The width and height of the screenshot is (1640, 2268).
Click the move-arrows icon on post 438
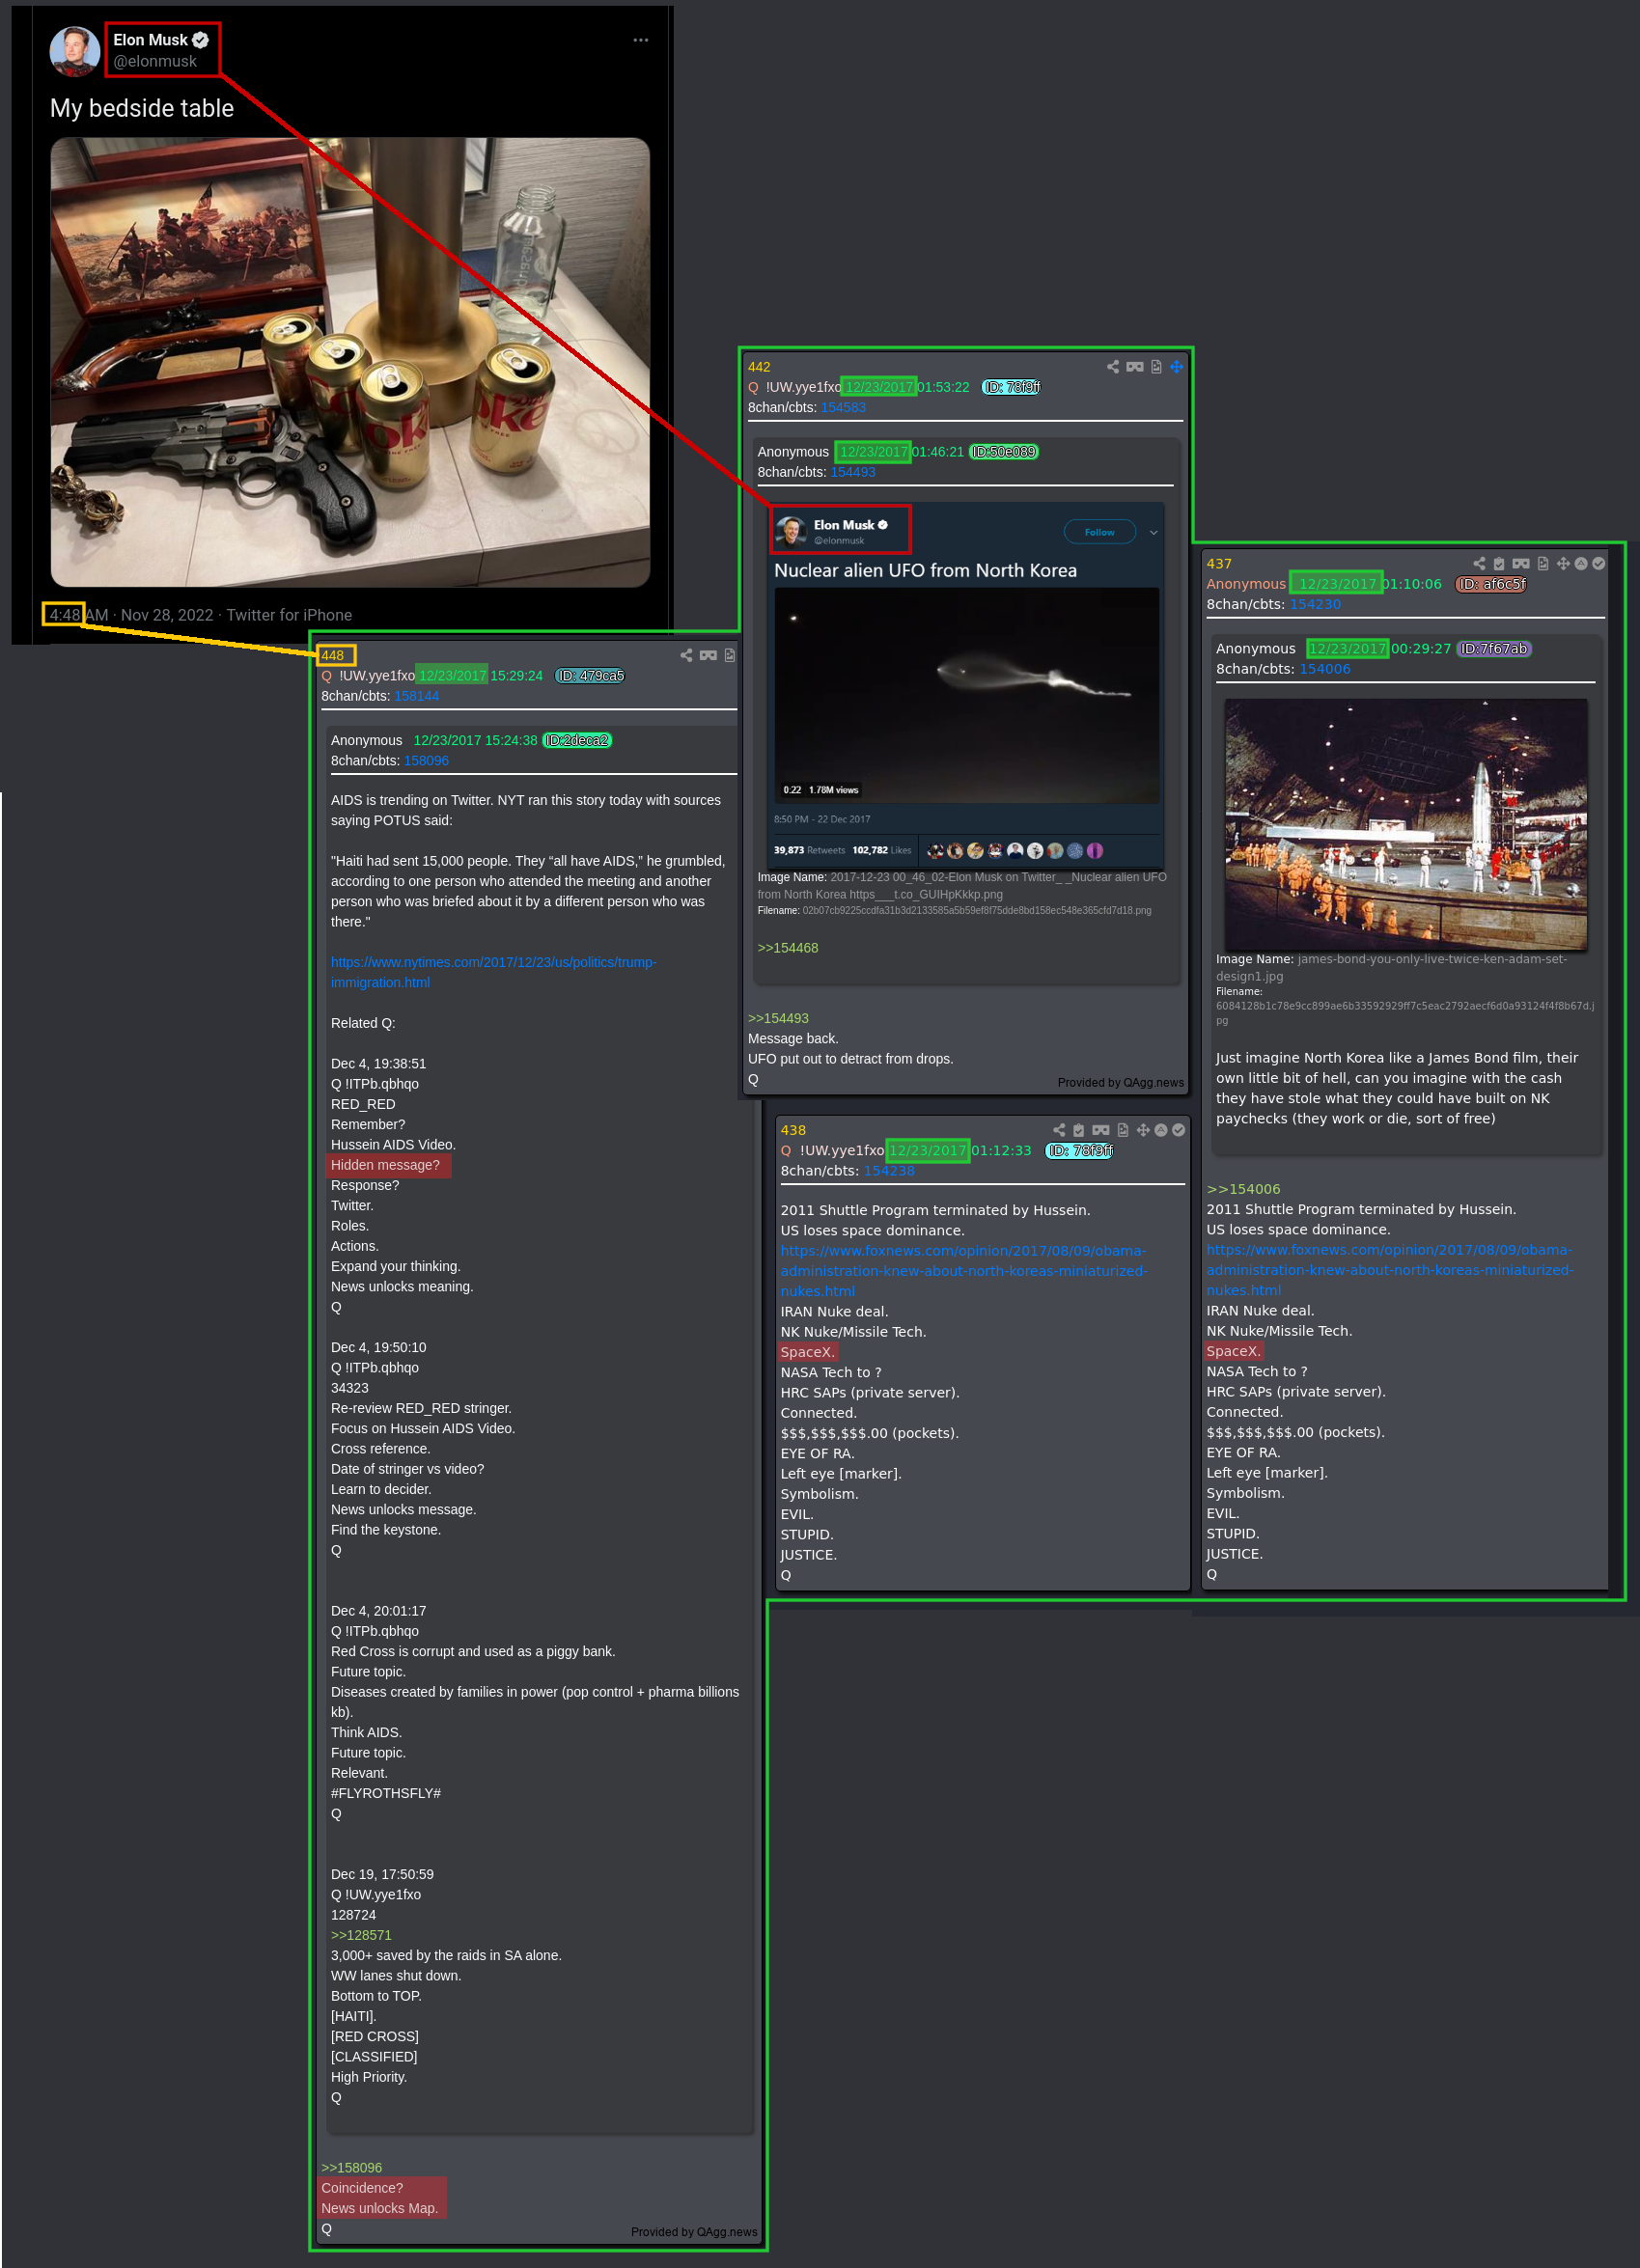(x=1143, y=1130)
